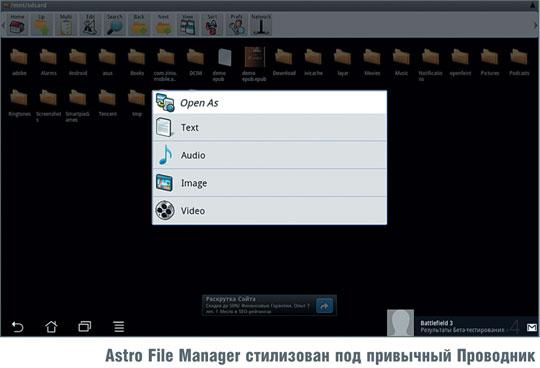Open the Notifications folder
The height and width of the screenshot is (368, 540).
[x=430, y=65]
